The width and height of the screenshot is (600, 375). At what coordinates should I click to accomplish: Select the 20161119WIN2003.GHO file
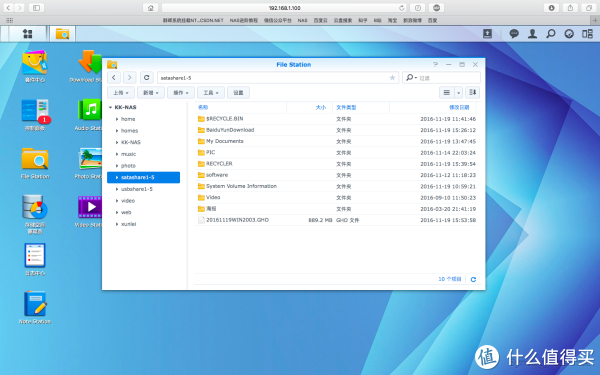[335, 220]
